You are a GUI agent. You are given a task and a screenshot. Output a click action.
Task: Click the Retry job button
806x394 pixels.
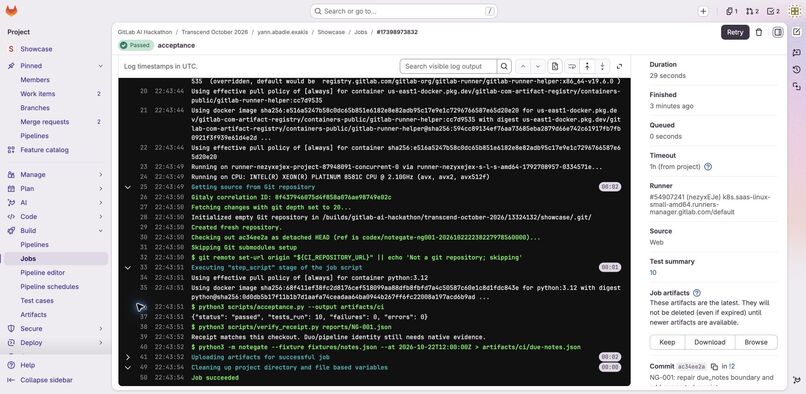click(735, 32)
